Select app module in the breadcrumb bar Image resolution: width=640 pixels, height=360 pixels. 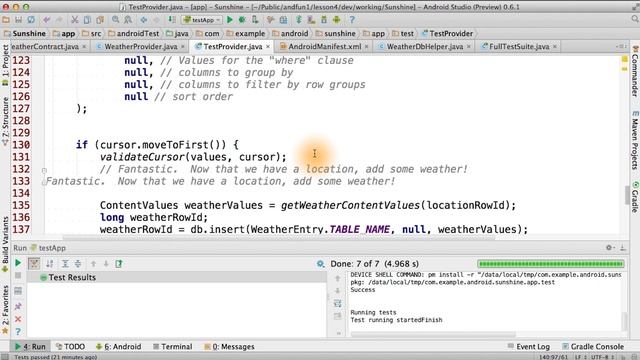64,33
